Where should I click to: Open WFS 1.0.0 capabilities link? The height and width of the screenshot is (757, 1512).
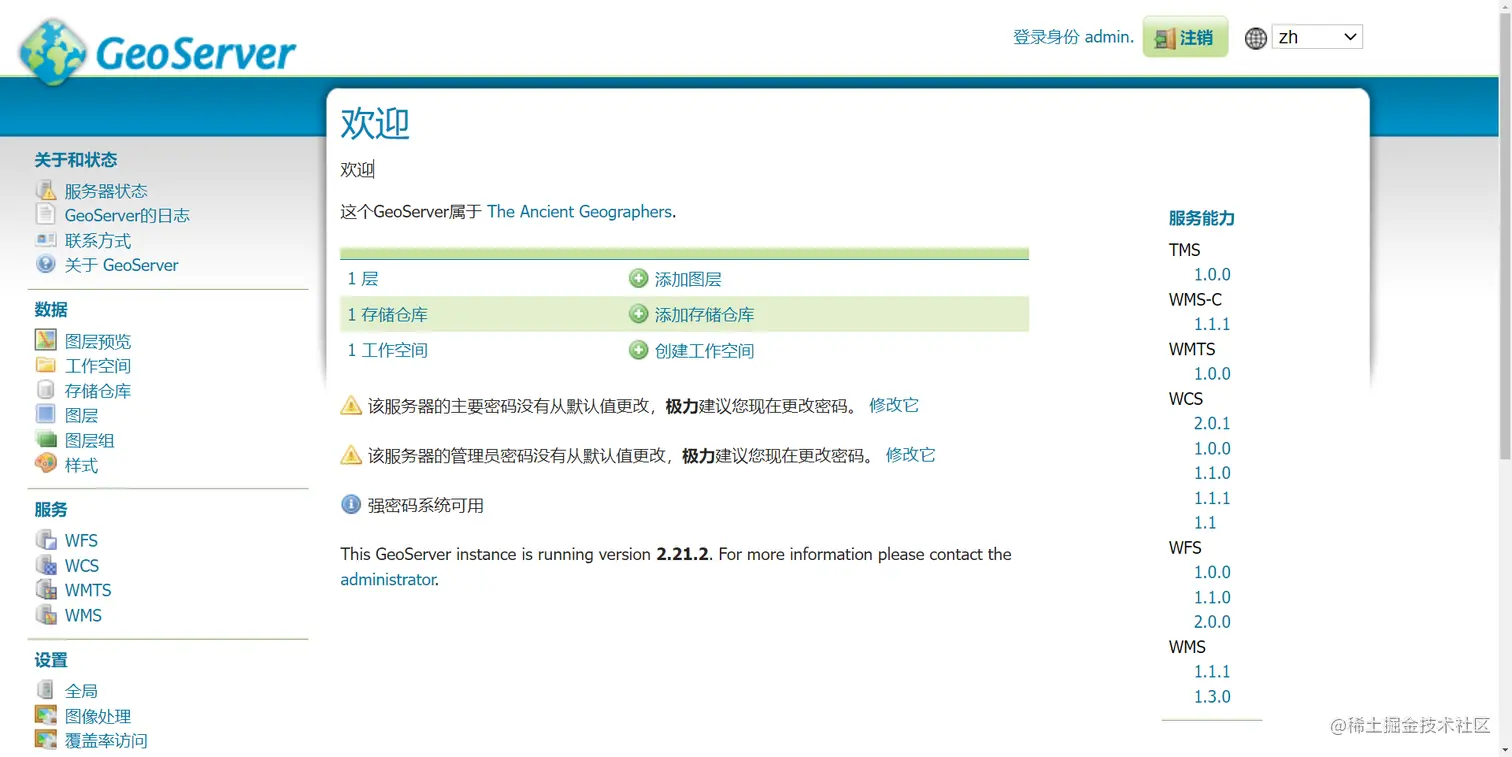point(1212,572)
